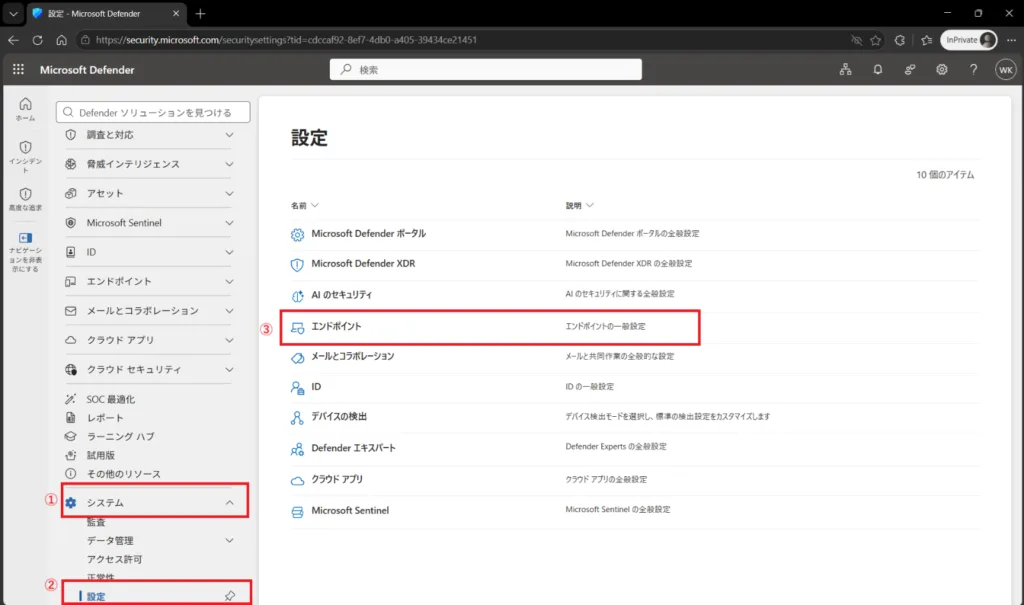Click the Microsoft Sentinel row icon
This screenshot has width=1024, height=605.
click(297, 512)
